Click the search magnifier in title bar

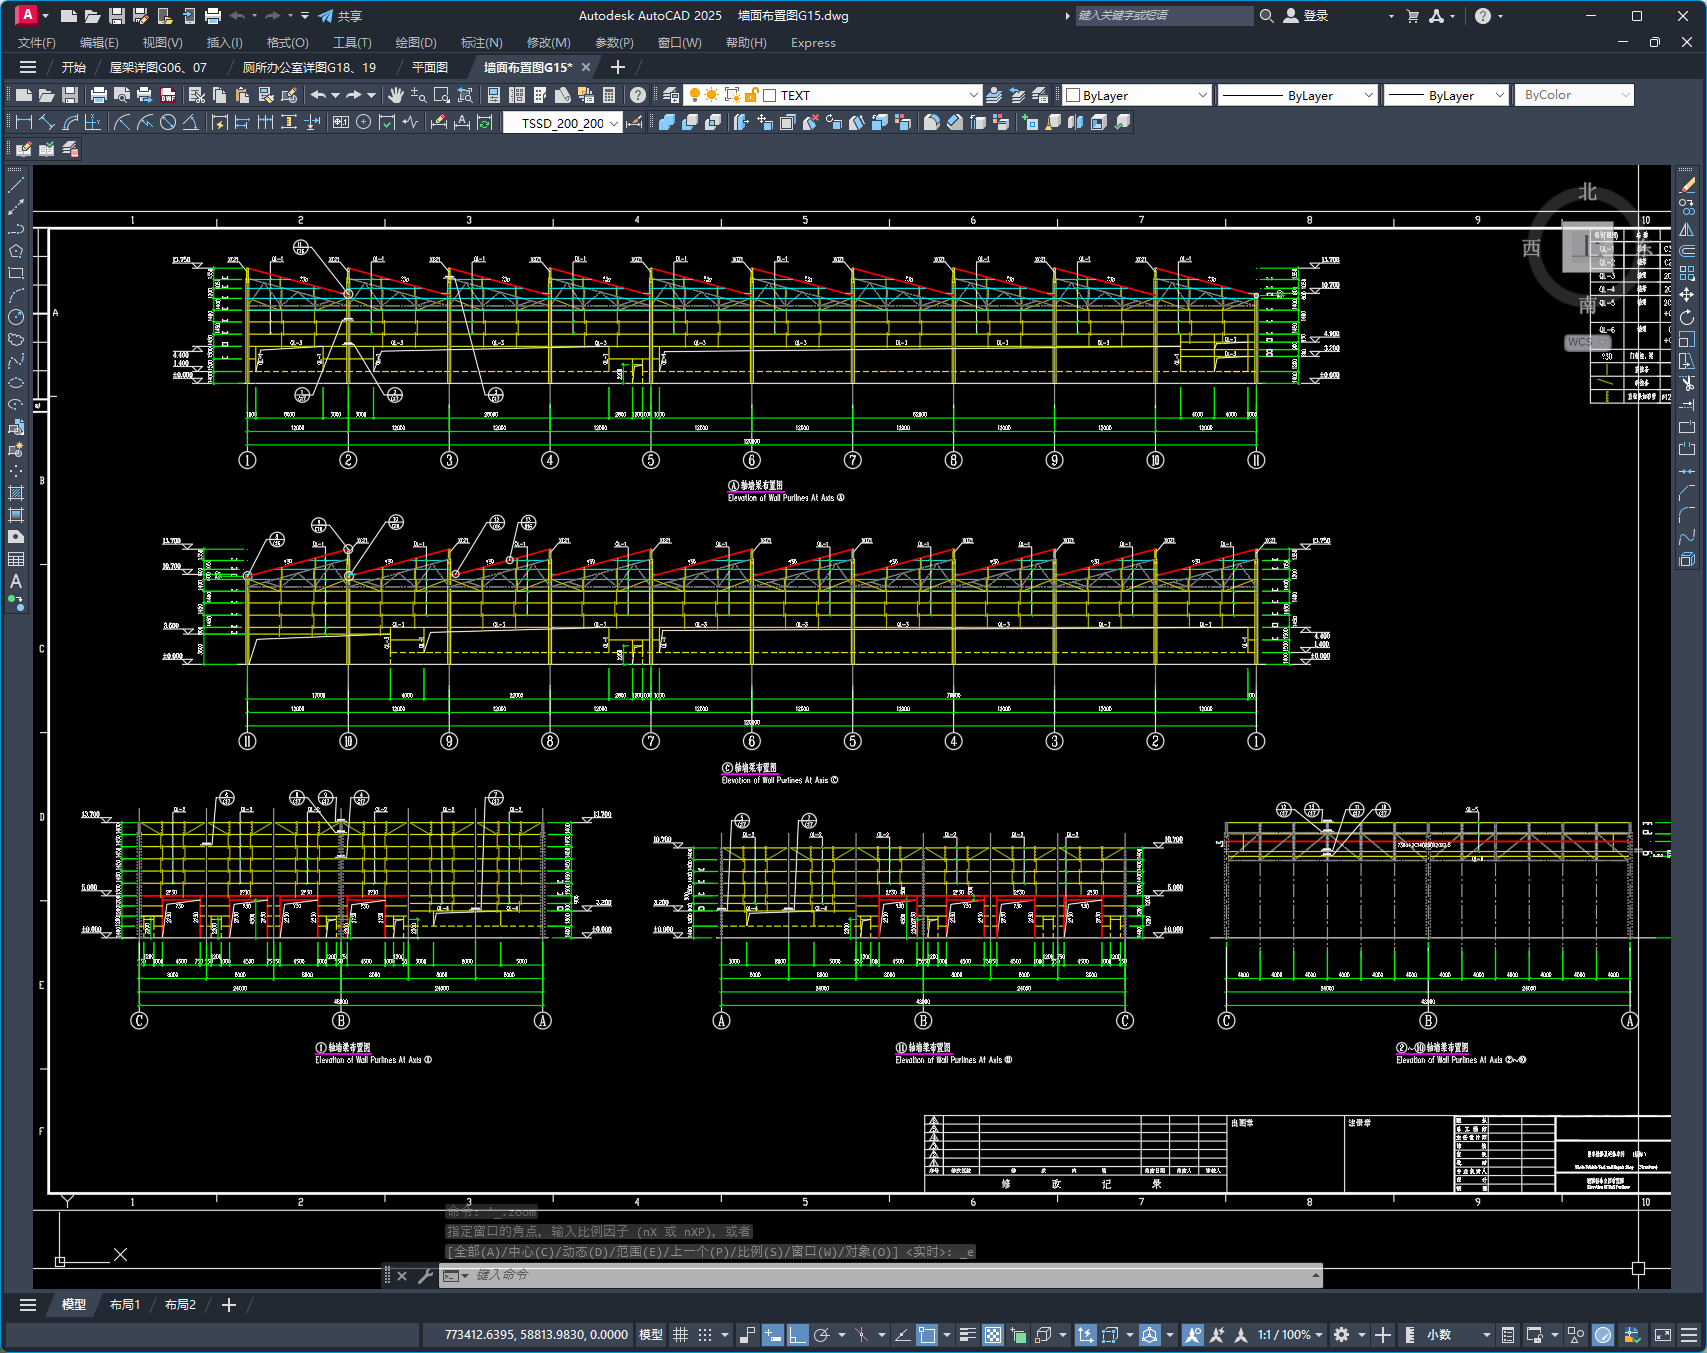[1266, 16]
